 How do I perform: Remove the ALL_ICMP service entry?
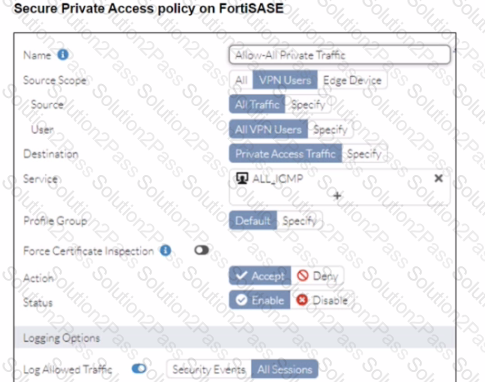pos(439,178)
